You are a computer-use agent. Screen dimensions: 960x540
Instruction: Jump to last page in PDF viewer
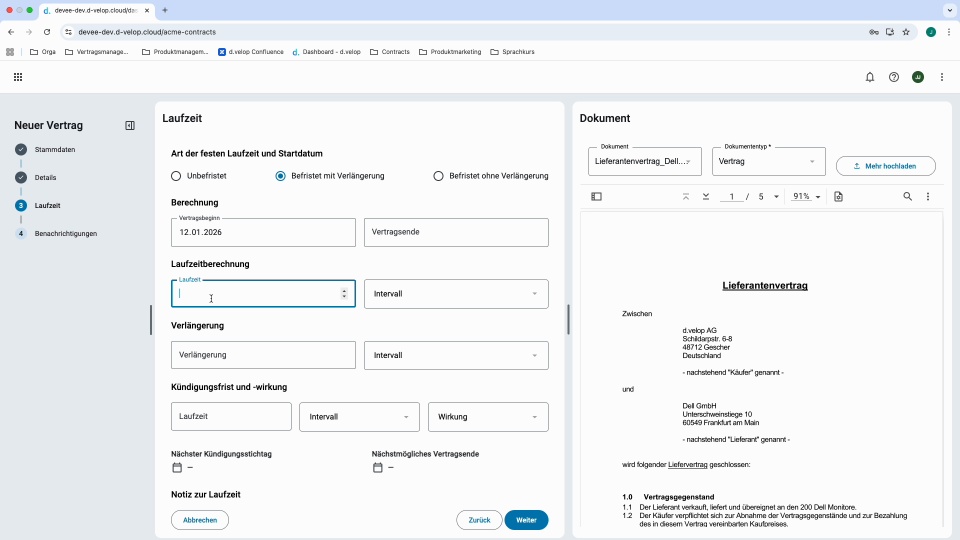point(706,197)
